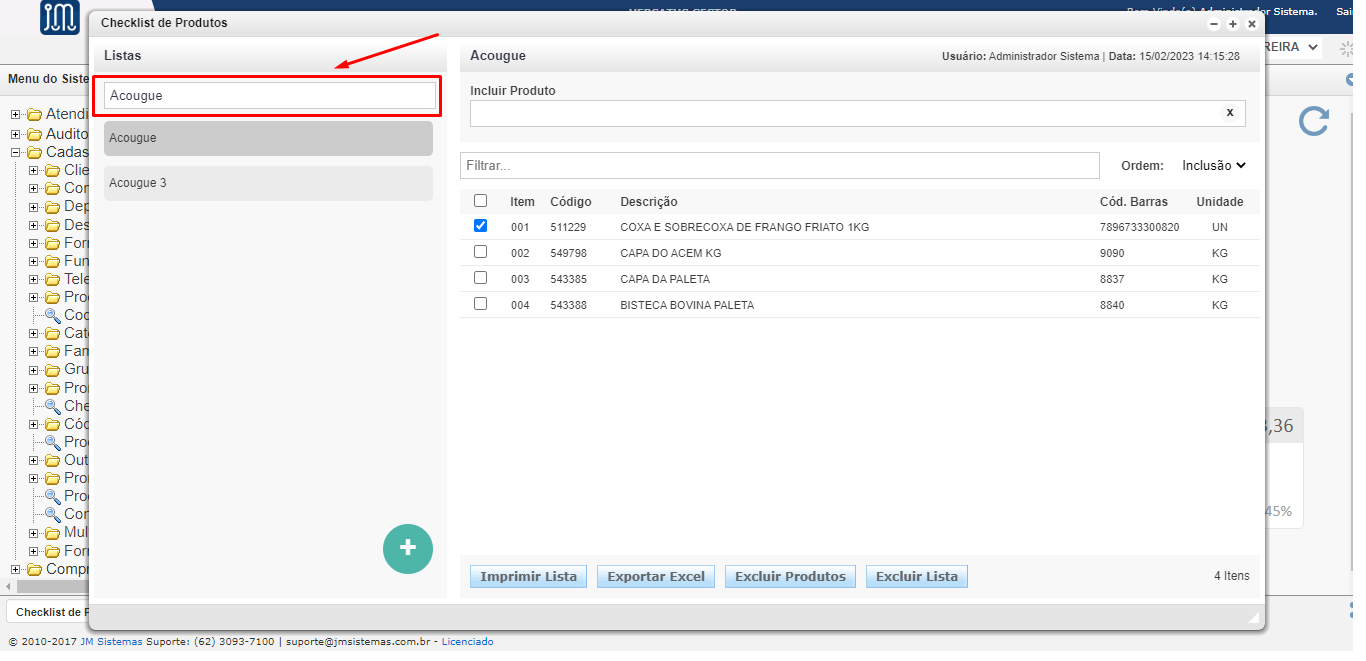Select the Acougue 3 list
1366x661 pixels.
[x=268, y=183]
